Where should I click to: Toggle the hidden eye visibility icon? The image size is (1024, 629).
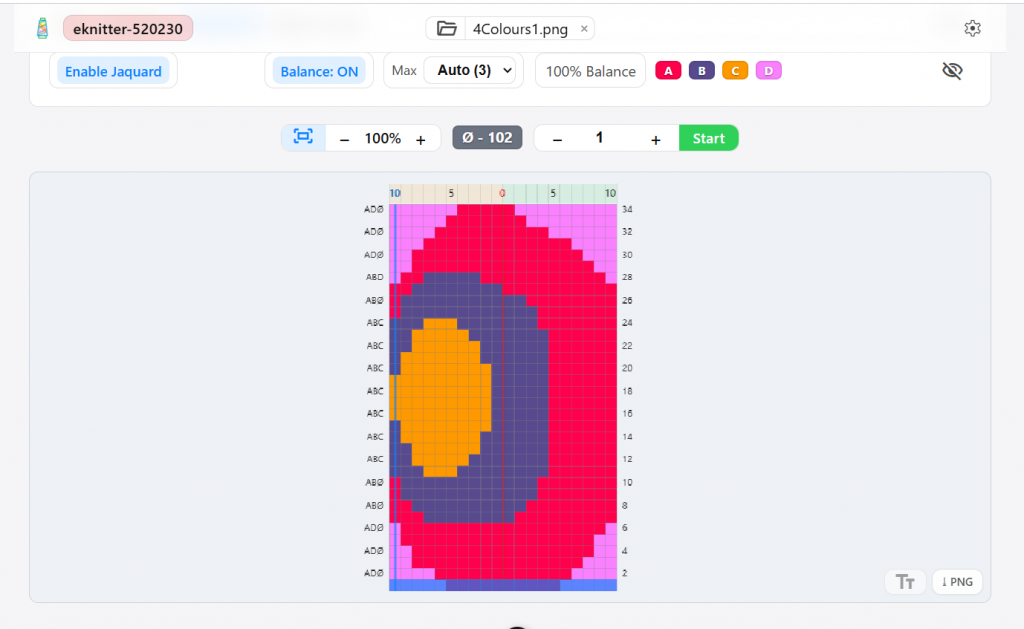pyautogui.click(x=952, y=71)
